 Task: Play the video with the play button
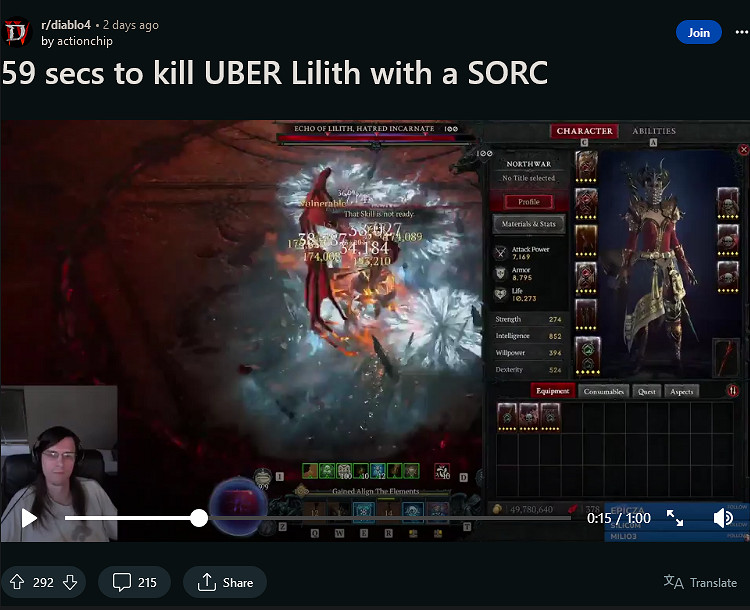click(x=29, y=518)
